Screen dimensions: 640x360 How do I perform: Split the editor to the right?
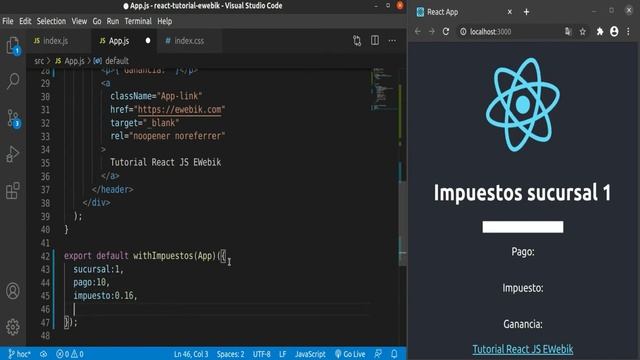tap(375, 40)
